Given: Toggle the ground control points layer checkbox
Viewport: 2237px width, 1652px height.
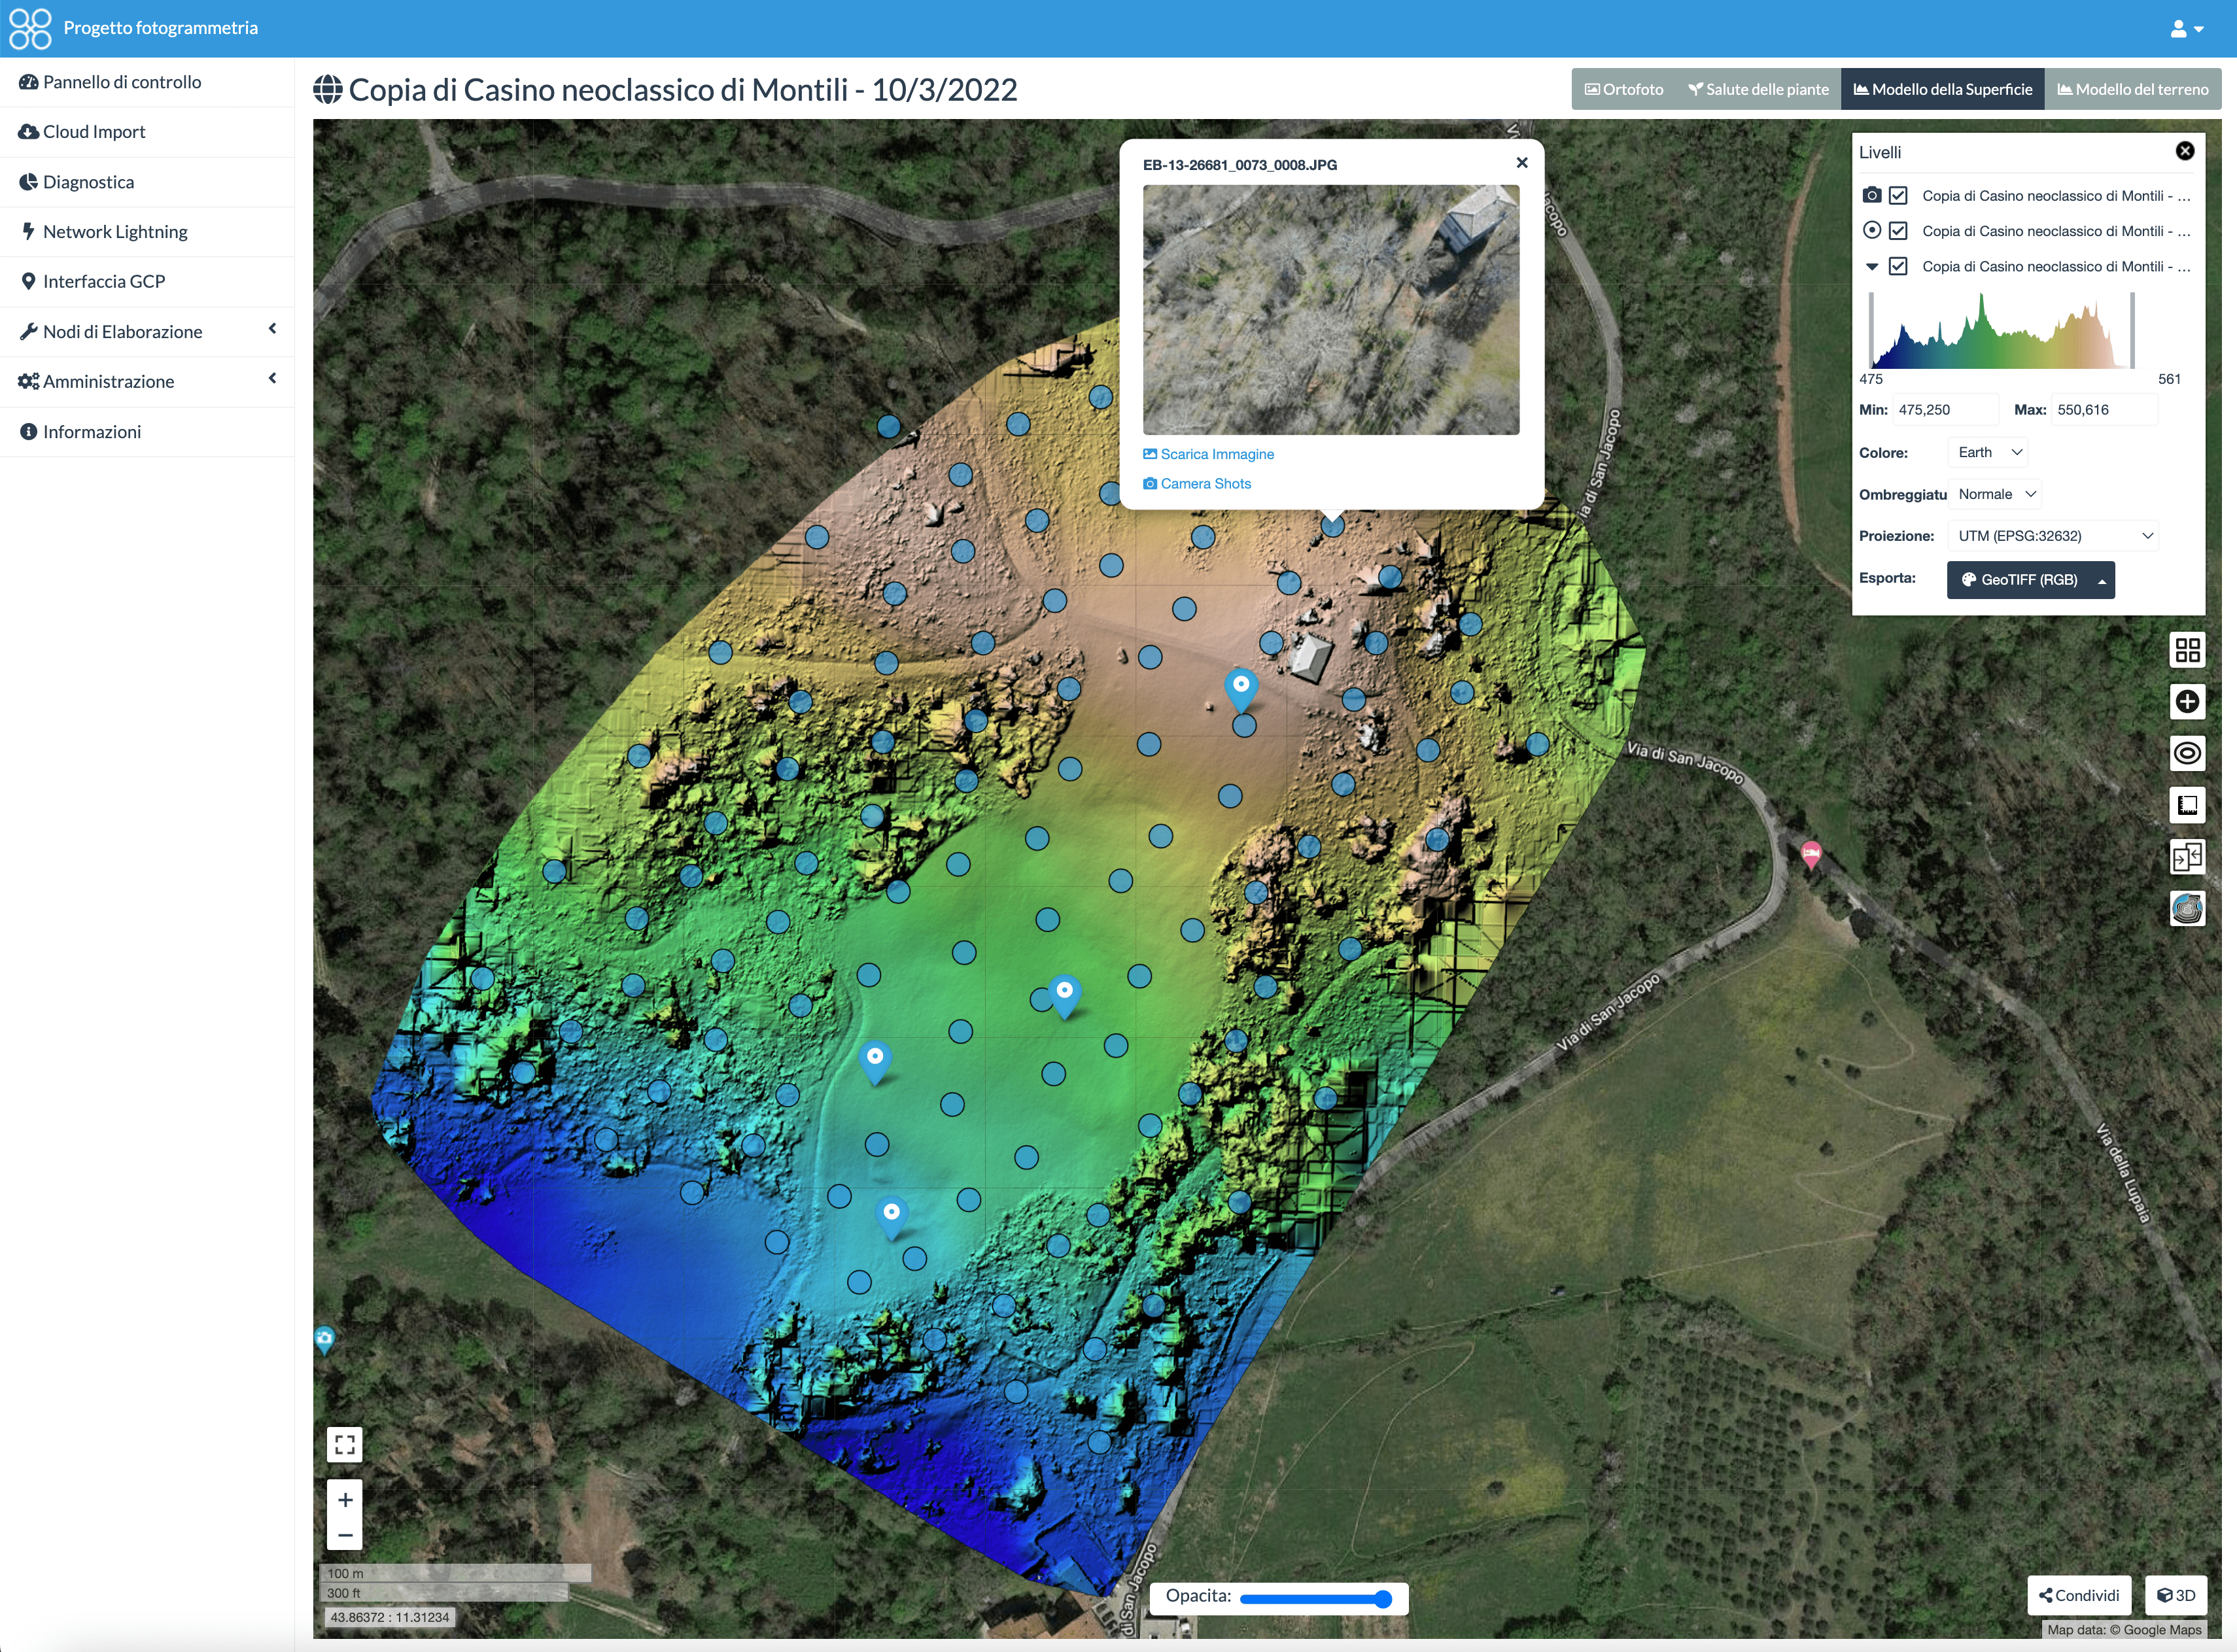Looking at the screenshot, I should [x=1898, y=231].
